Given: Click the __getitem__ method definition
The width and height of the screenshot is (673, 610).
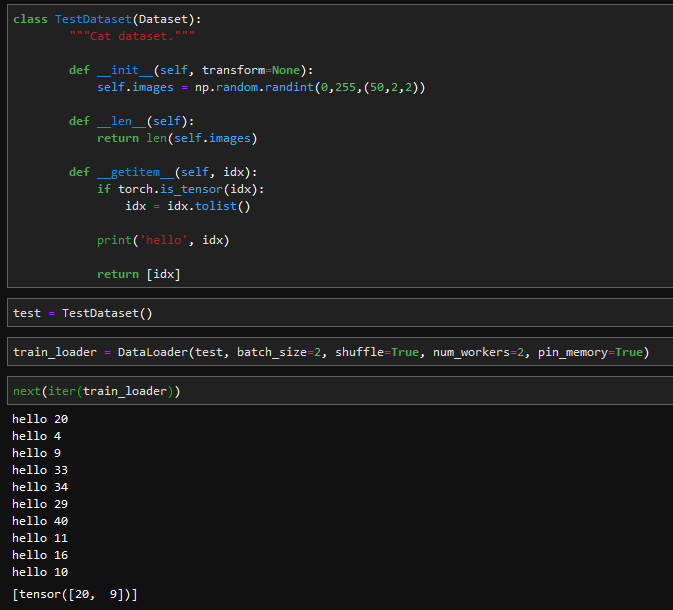Looking at the screenshot, I should click(x=163, y=172).
